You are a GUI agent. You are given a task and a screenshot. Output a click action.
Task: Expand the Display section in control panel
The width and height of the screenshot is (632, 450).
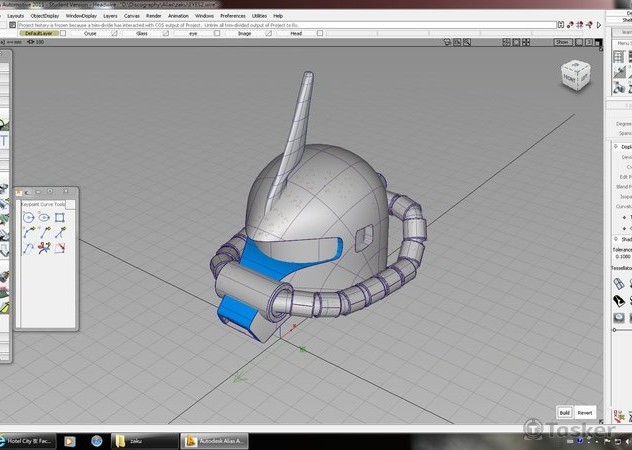(614, 146)
